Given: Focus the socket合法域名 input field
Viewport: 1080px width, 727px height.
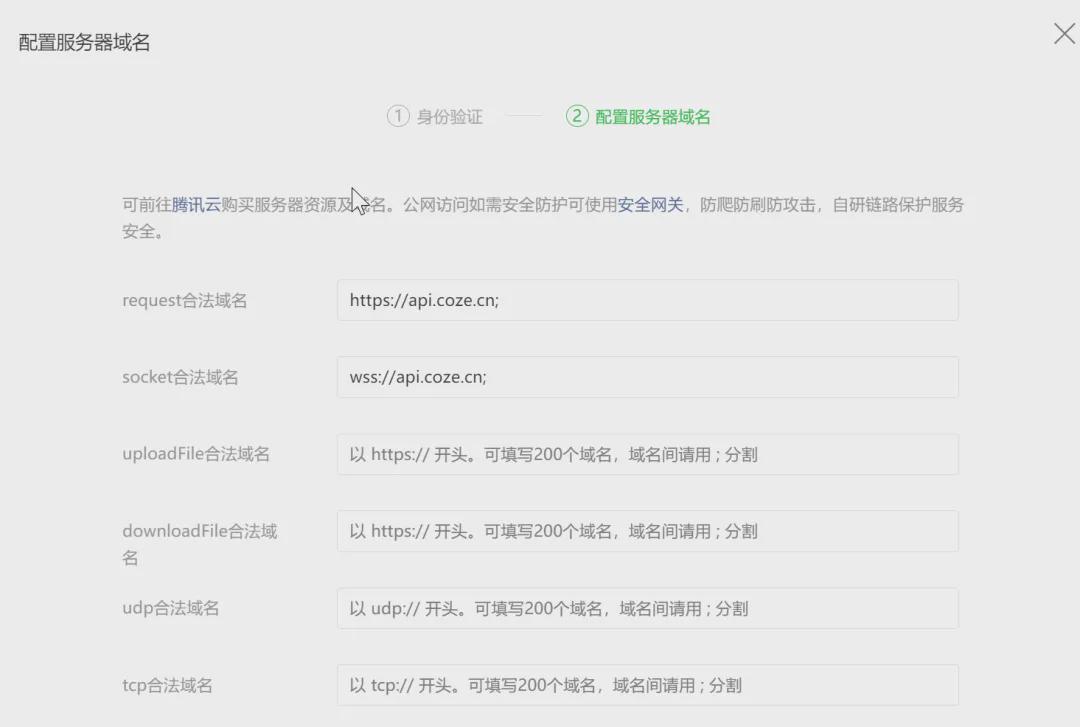Looking at the screenshot, I should point(648,377).
